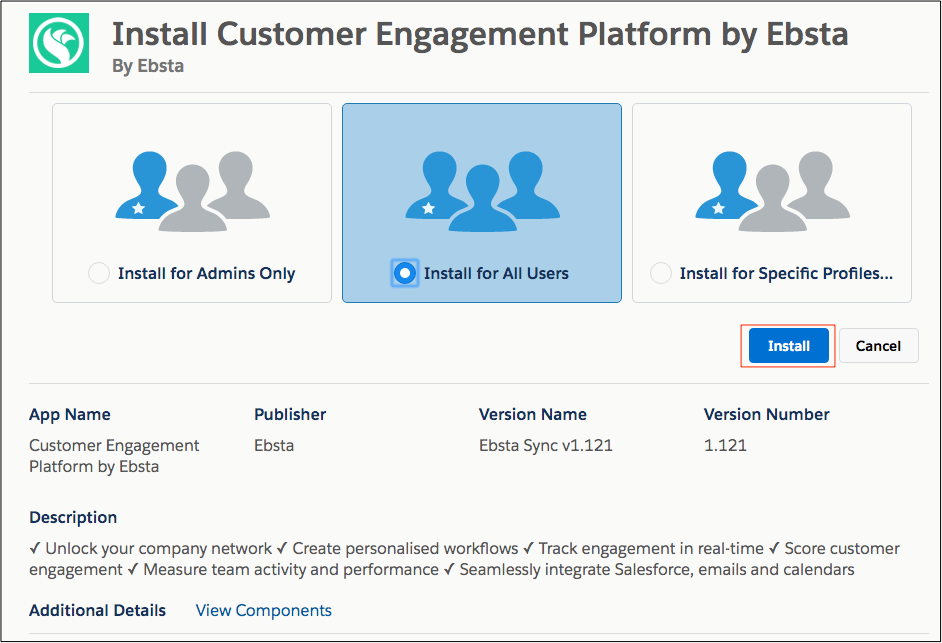Click the 'By Ebsta' subtitle under the heading

pos(148,66)
